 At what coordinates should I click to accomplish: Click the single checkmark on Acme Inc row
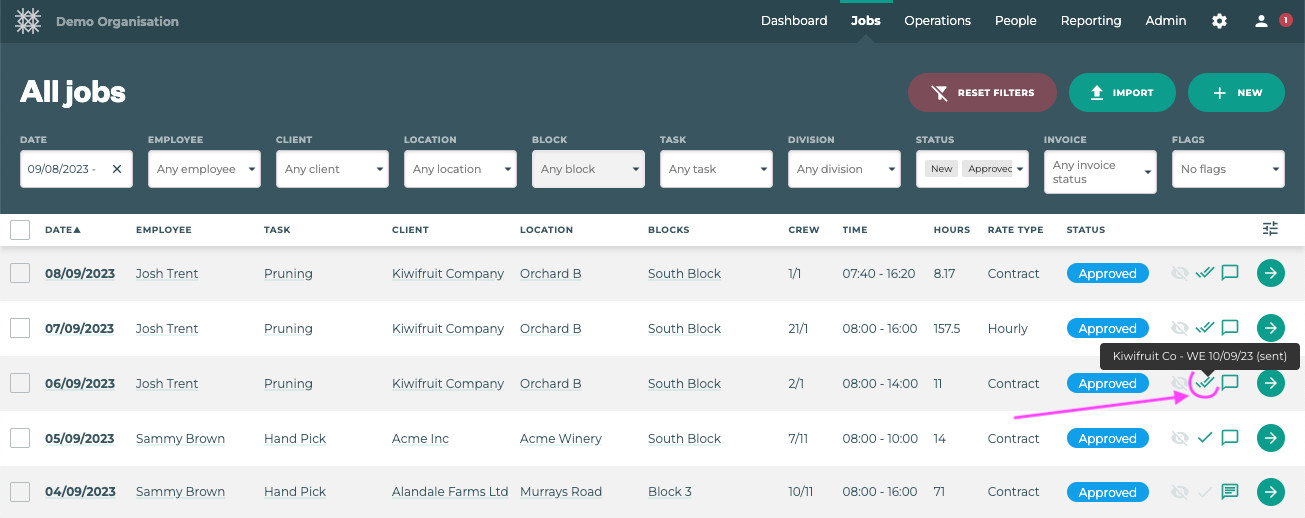(1205, 438)
